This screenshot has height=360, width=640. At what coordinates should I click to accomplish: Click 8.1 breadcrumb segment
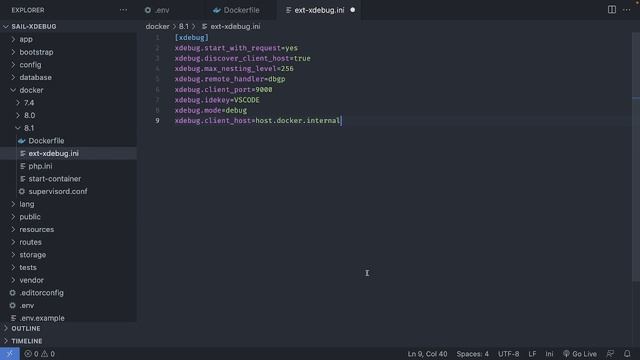pos(184,27)
